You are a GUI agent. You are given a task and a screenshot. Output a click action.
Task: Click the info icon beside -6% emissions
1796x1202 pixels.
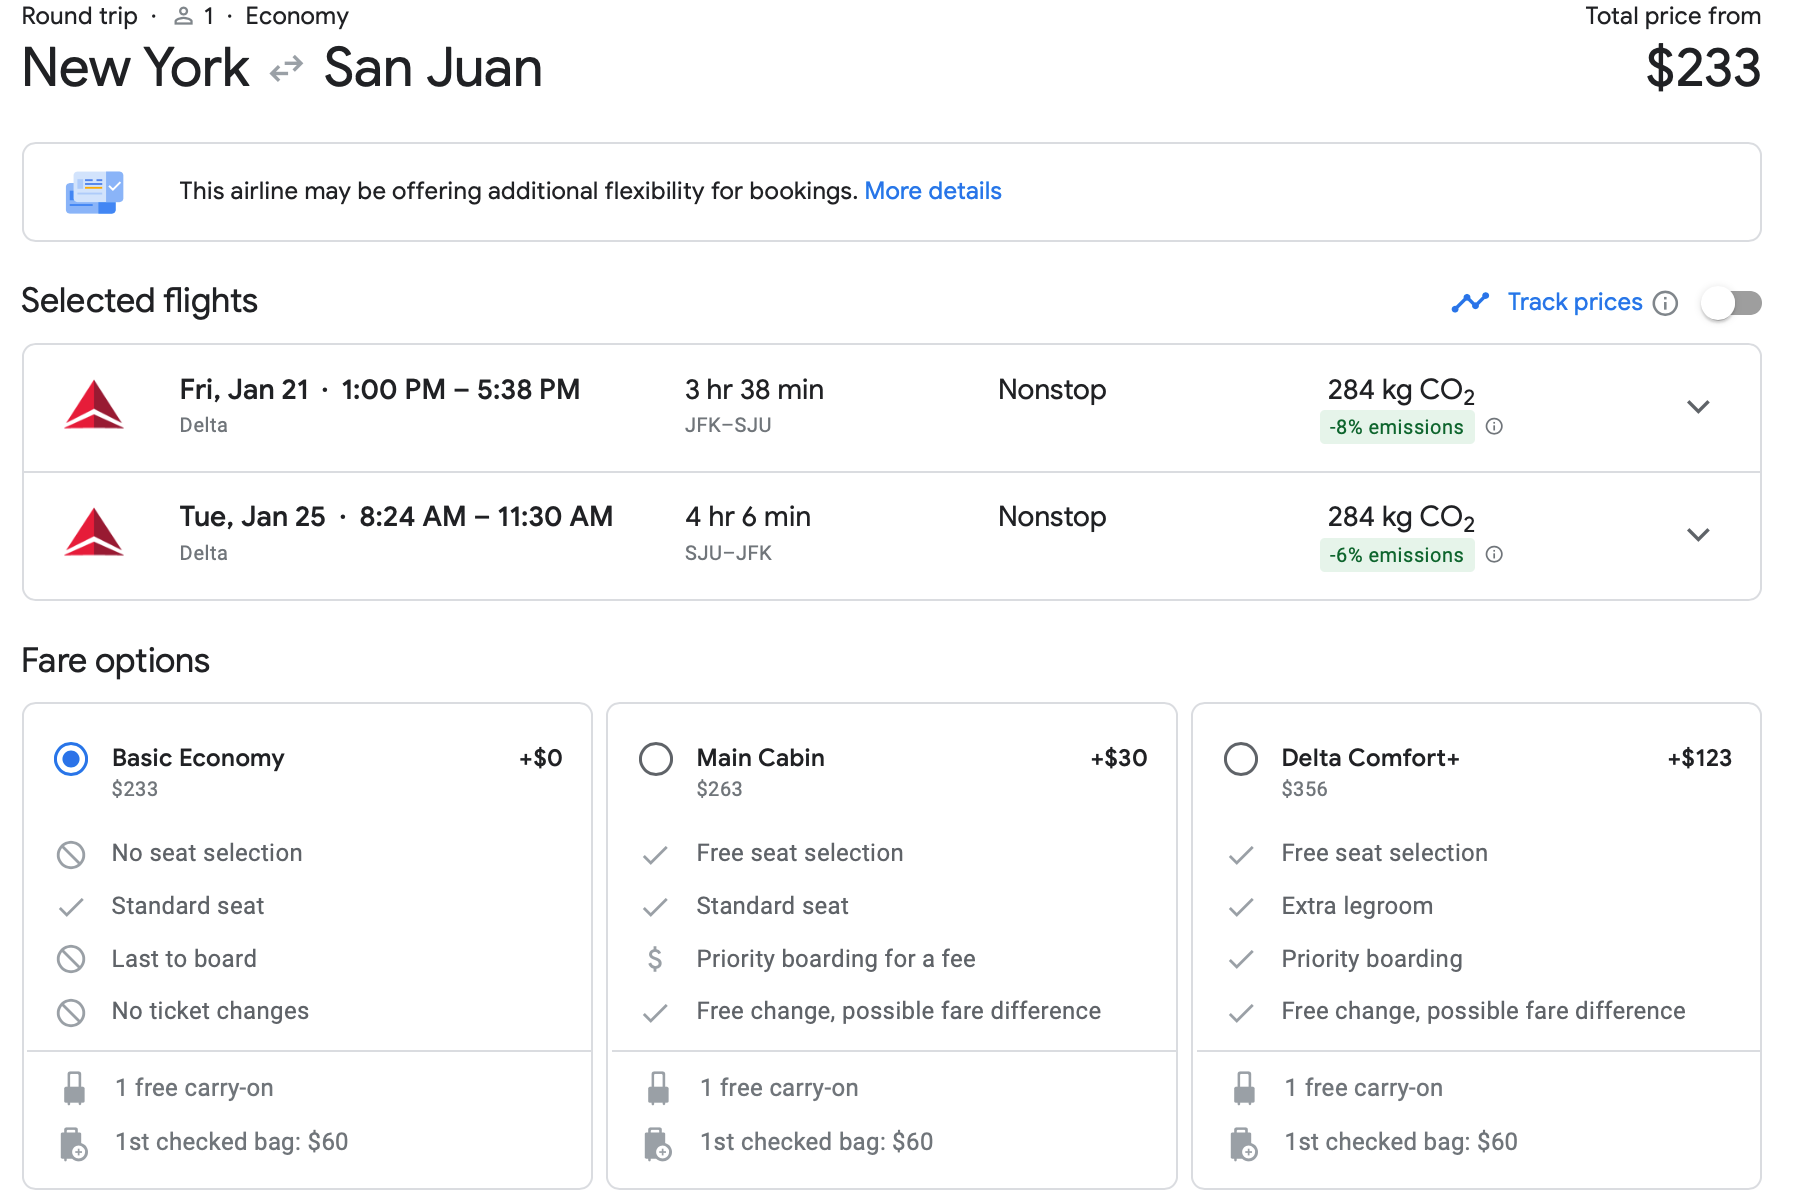click(x=1494, y=555)
